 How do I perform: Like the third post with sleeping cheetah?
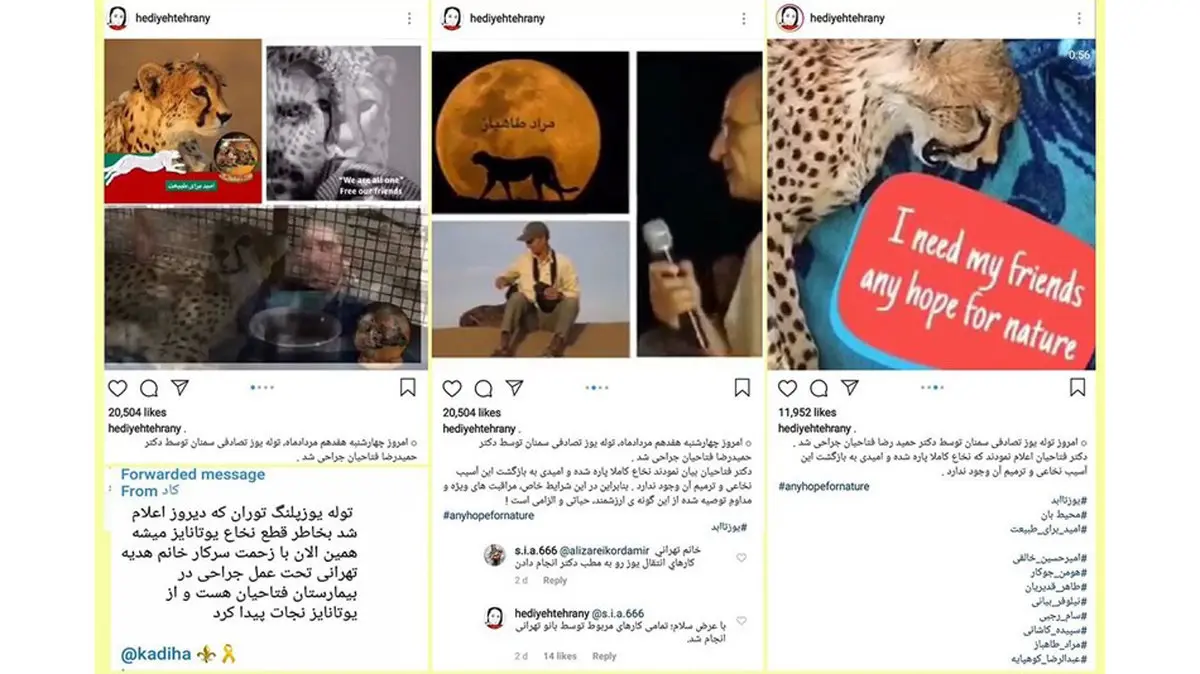click(788, 388)
